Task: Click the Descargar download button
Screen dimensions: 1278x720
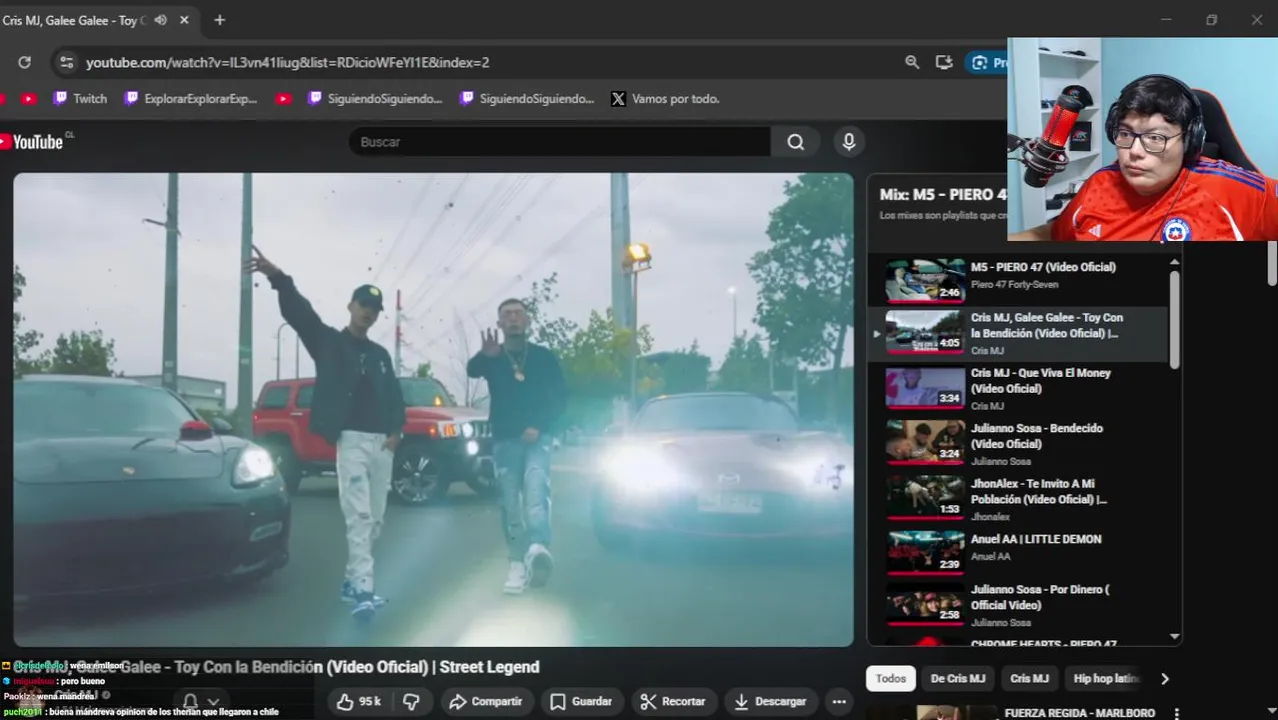Action: point(770,702)
